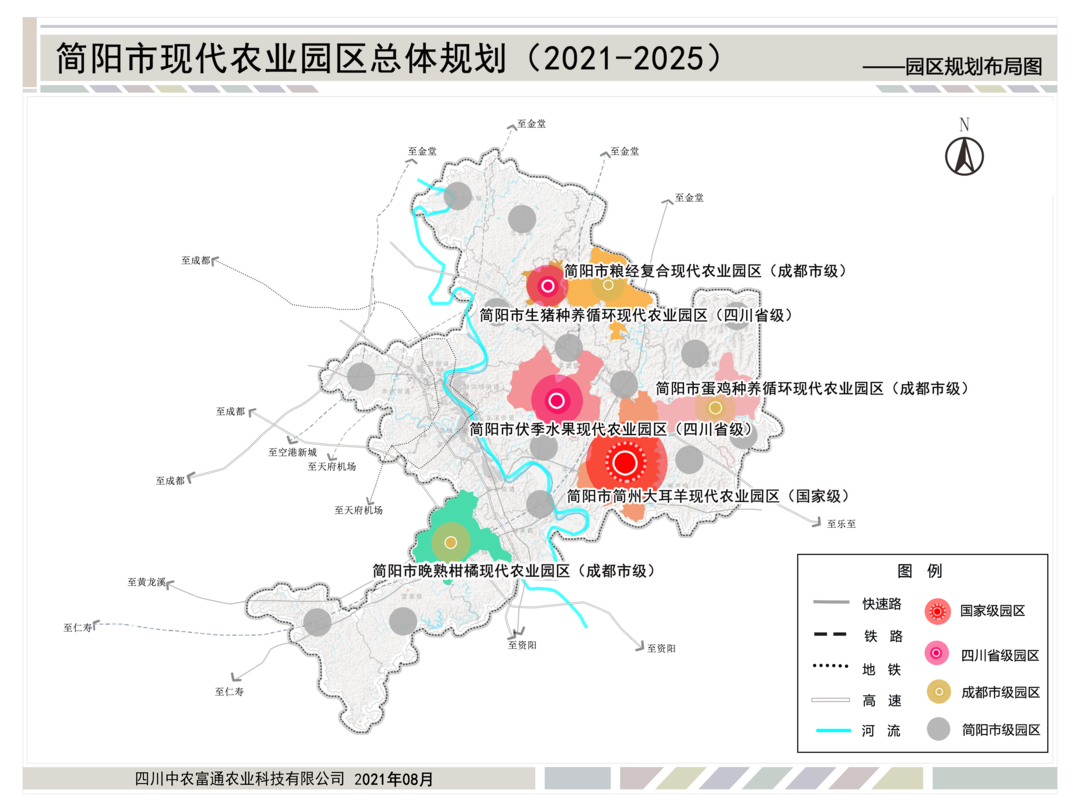
Task: Click the year range (2021-2025) in title
Action: click(x=624, y=58)
